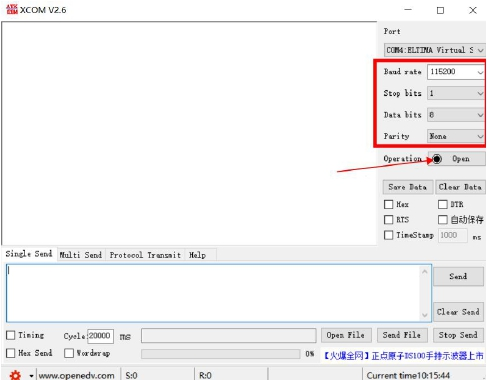Open the www.openedv.com link
Viewport: 487px width, 380px height.
[x=76, y=375]
